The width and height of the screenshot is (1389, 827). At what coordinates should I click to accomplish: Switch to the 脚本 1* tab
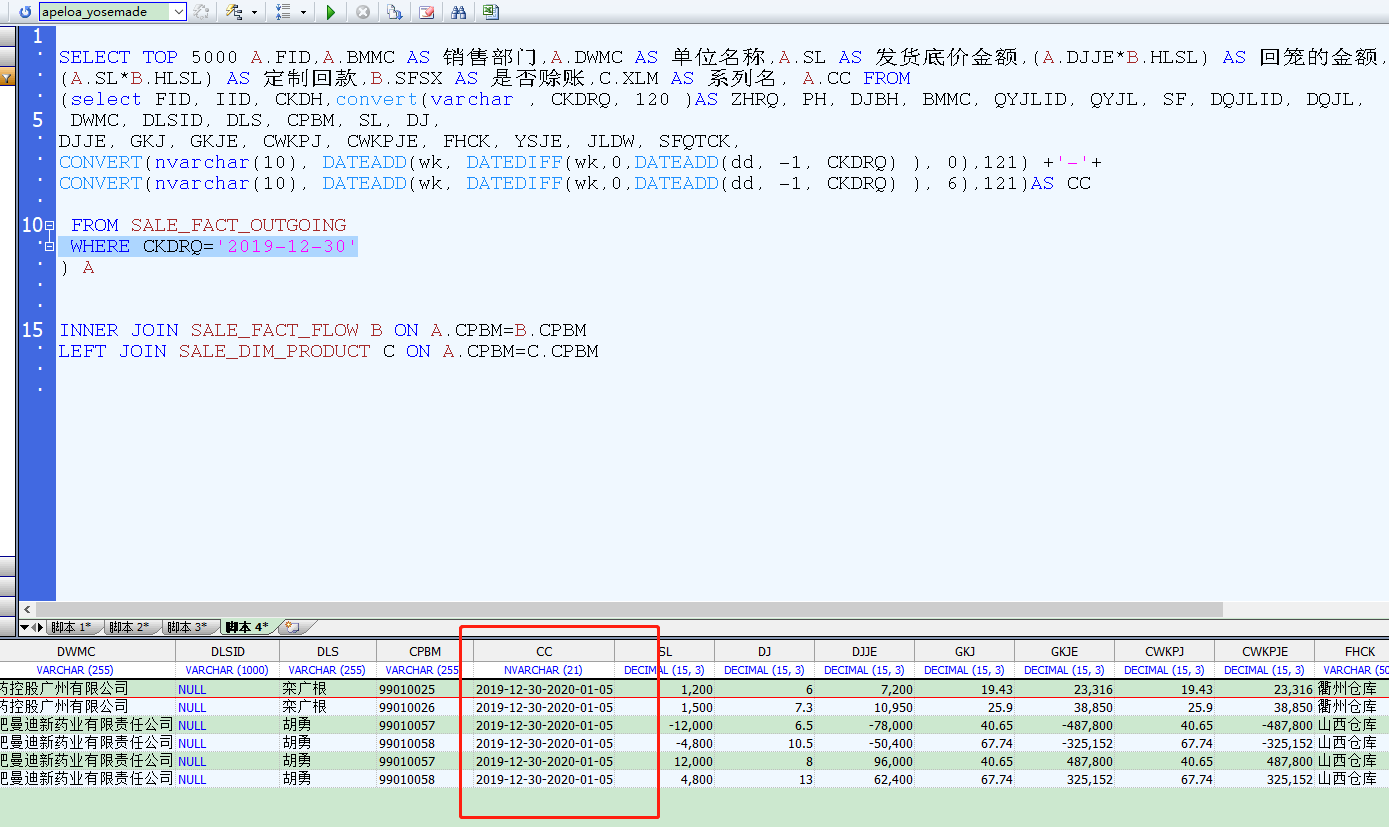pyautogui.click(x=72, y=627)
